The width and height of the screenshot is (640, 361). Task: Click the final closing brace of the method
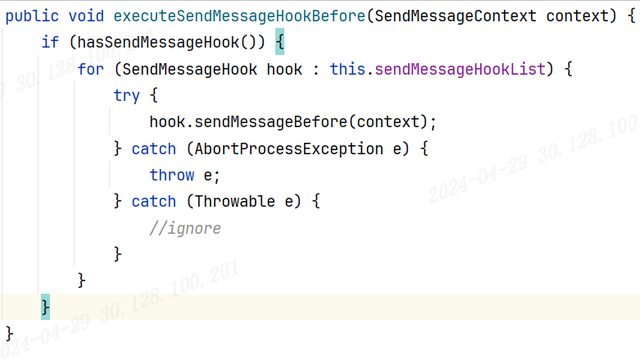9,333
